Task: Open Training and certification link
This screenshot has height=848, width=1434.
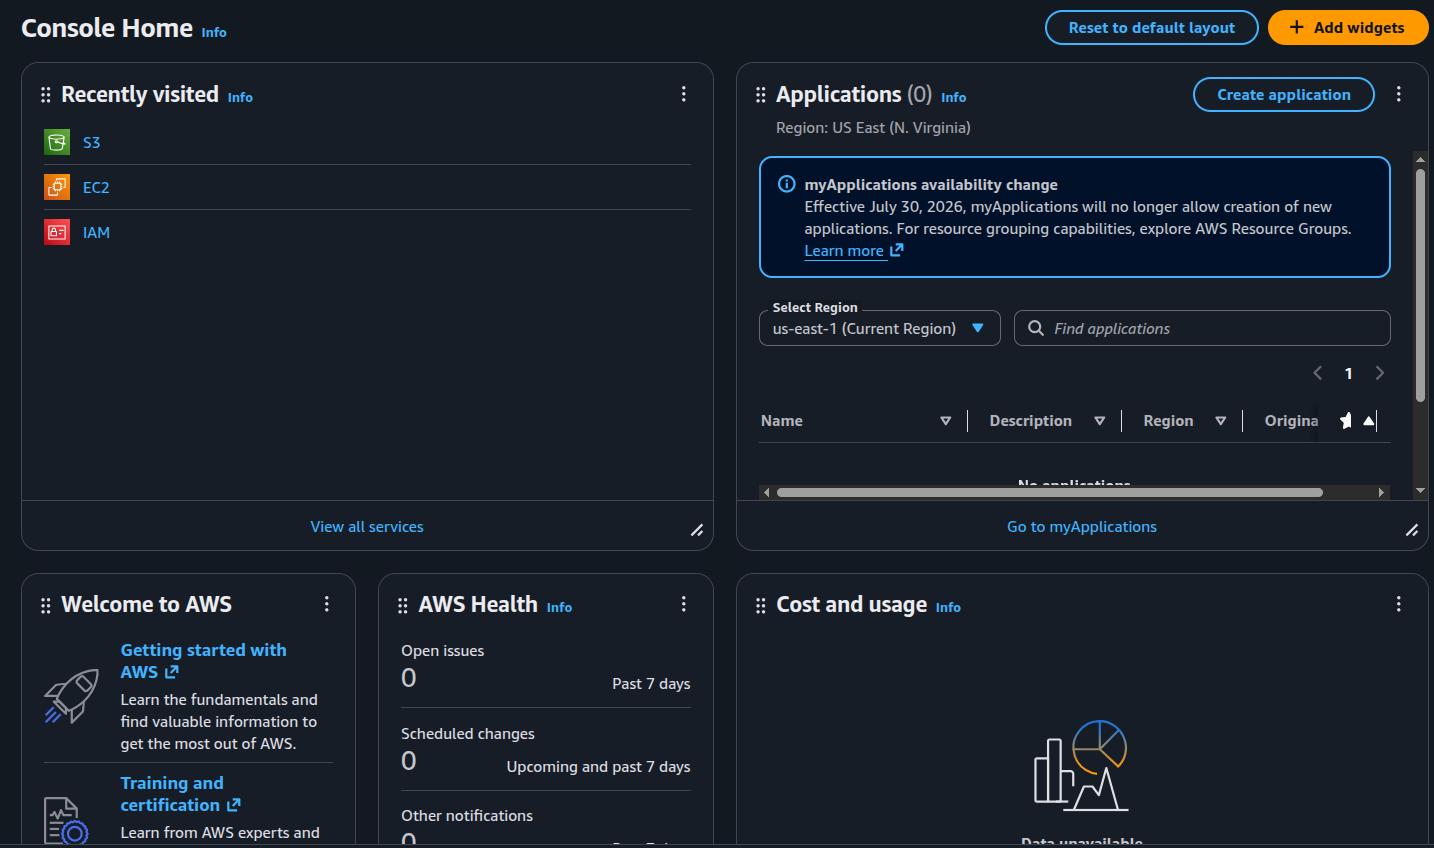Action: click(180, 794)
